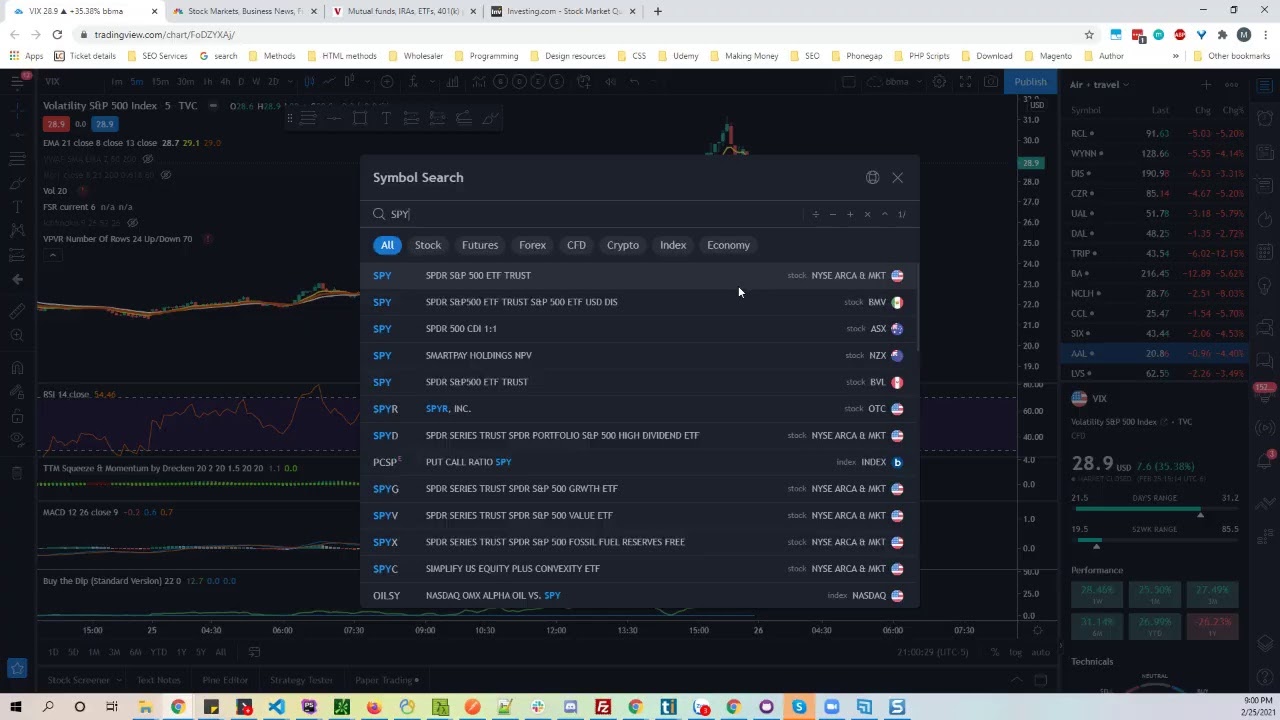This screenshot has width=1280, height=720.
Task: Open Strategy Tester bottom tab
Action: click(301, 680)
